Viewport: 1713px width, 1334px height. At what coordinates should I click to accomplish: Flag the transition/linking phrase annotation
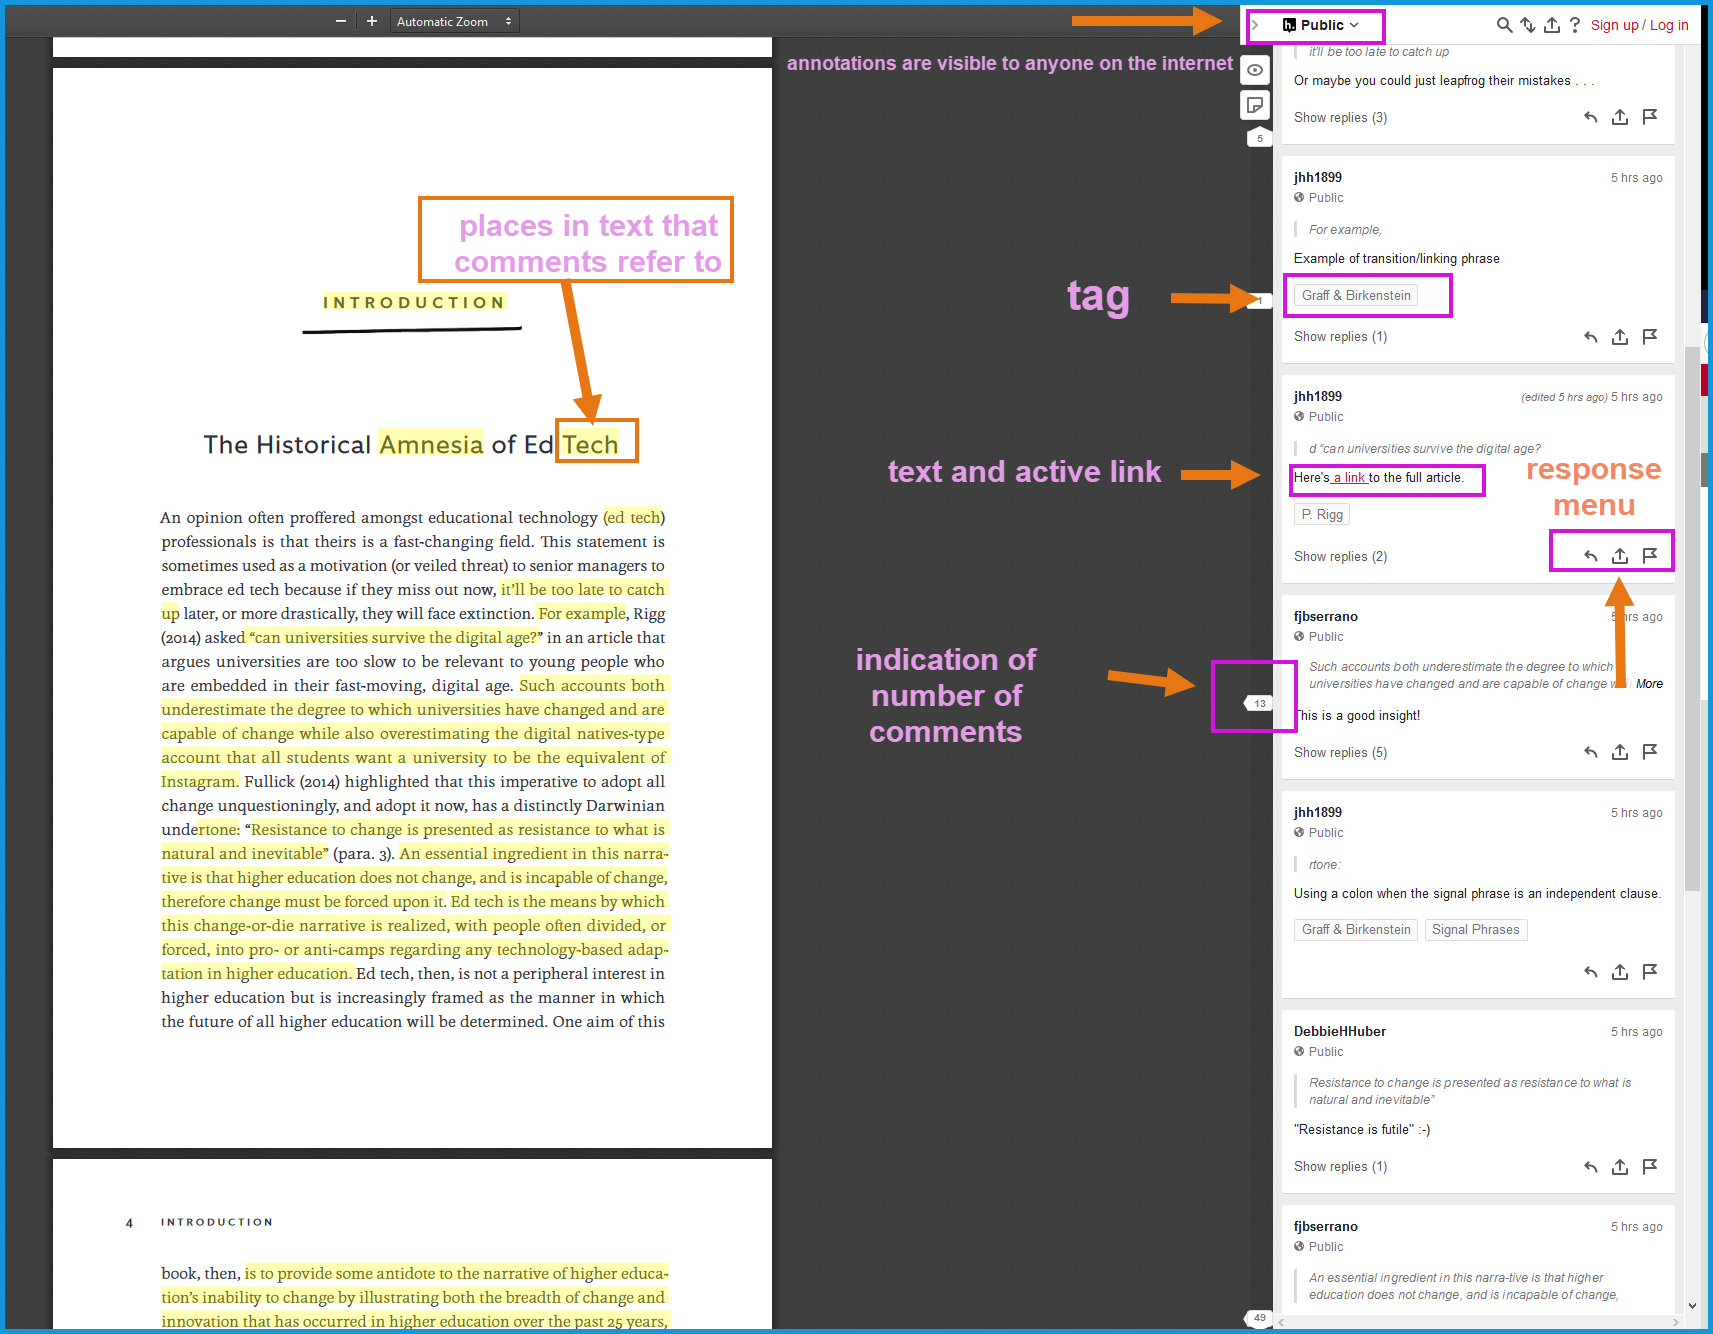pyautogui.click(x=1650, y=337)
